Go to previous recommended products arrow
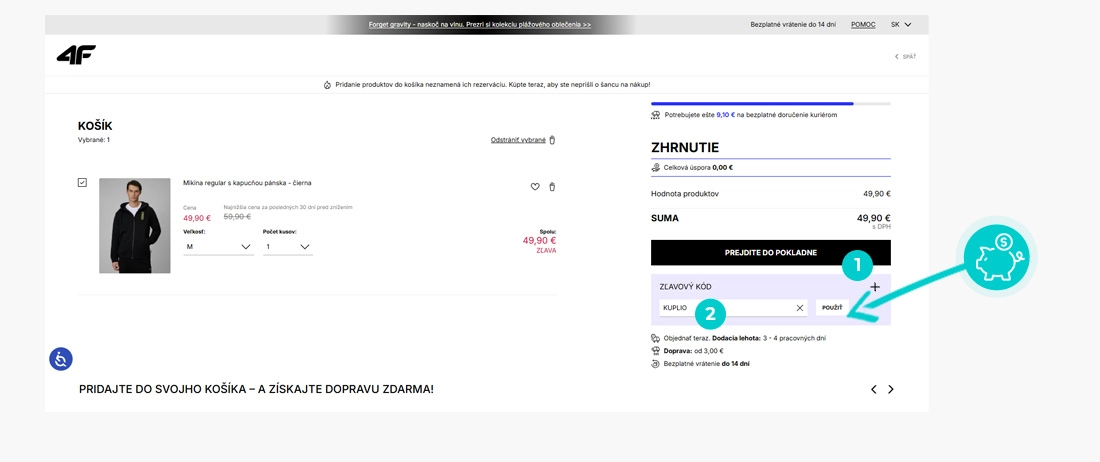The image size is (1100, 462). click(x=873, y=389)
